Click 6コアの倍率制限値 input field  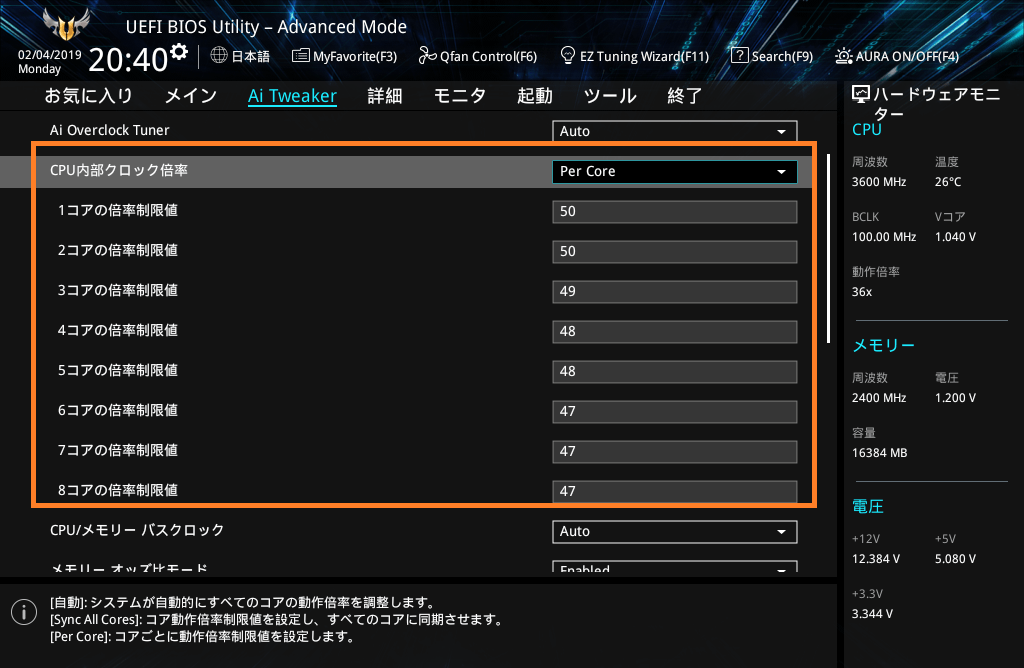[675, 411]
